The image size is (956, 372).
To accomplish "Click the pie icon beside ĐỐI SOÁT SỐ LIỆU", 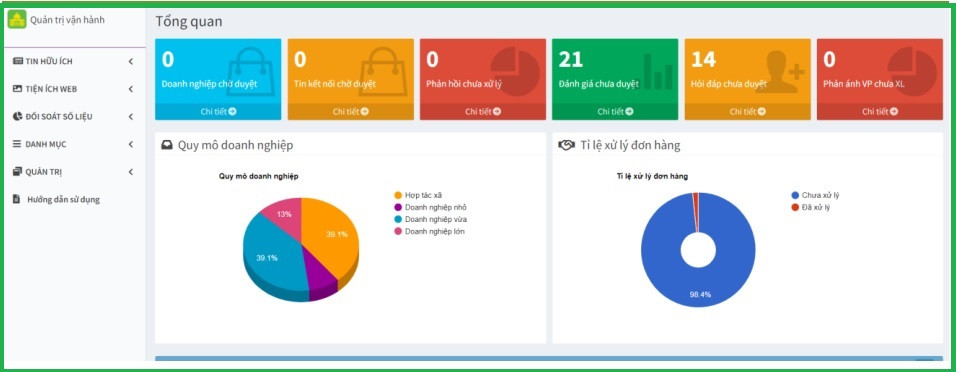I will 18,116.
